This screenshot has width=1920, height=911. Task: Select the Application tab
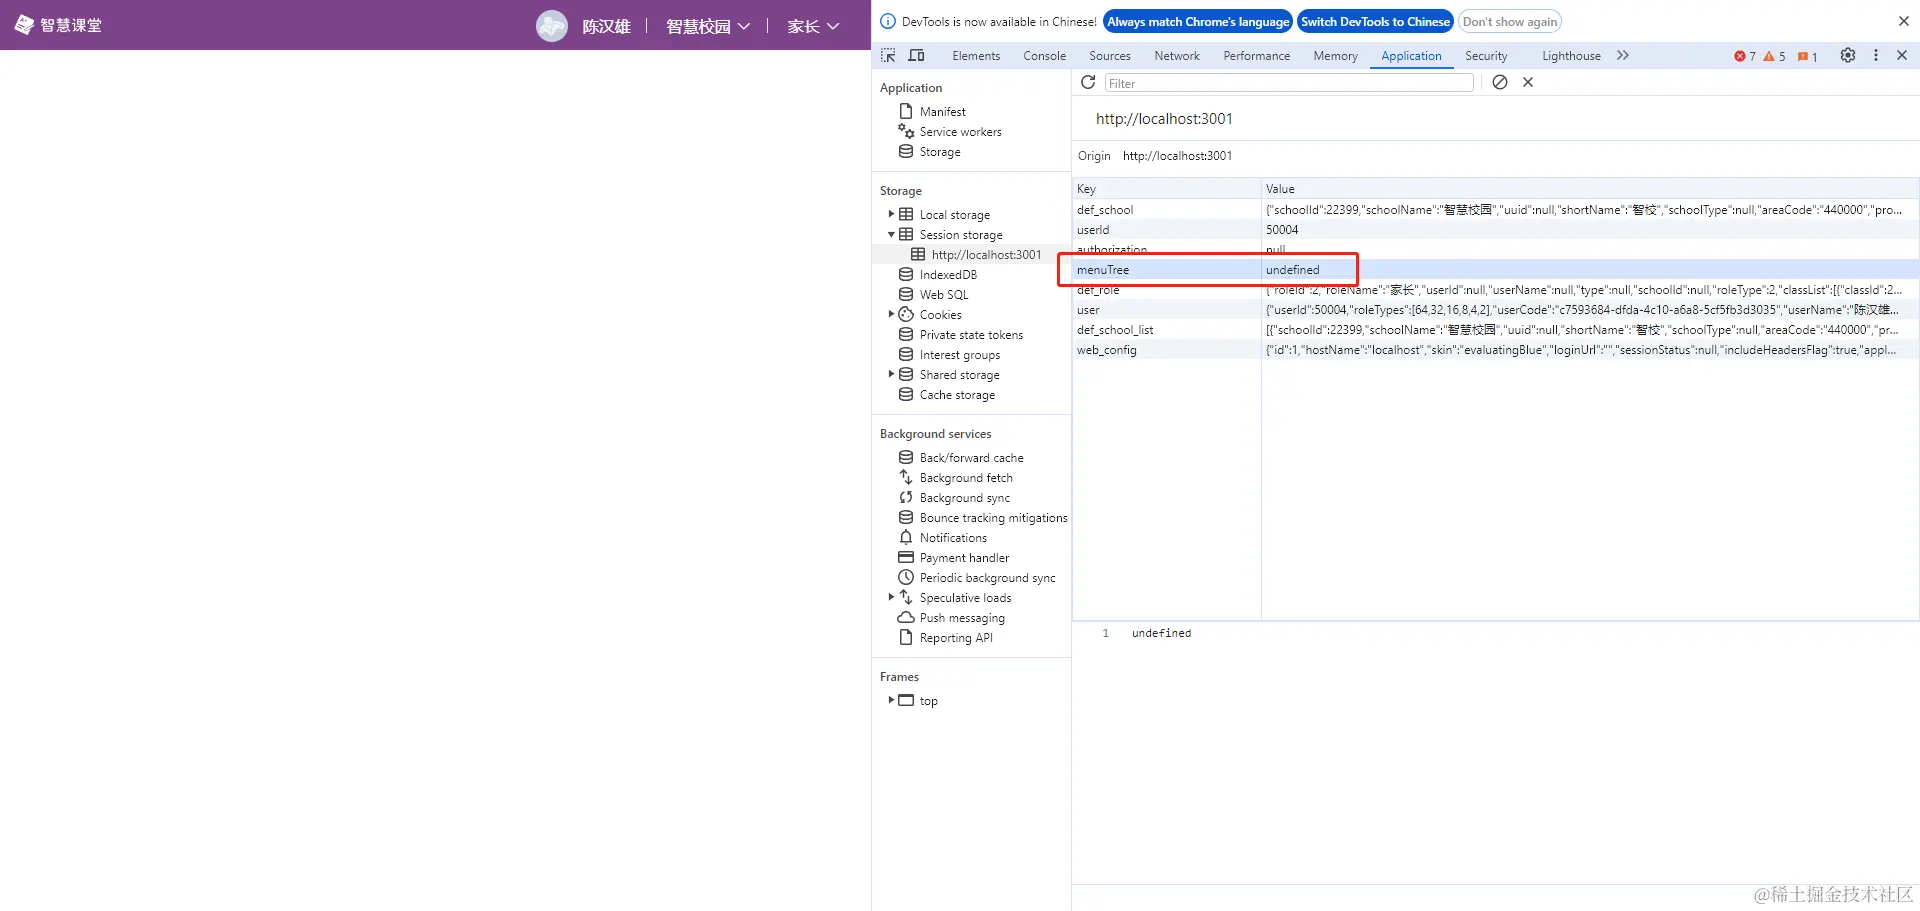click(1411, 56)
